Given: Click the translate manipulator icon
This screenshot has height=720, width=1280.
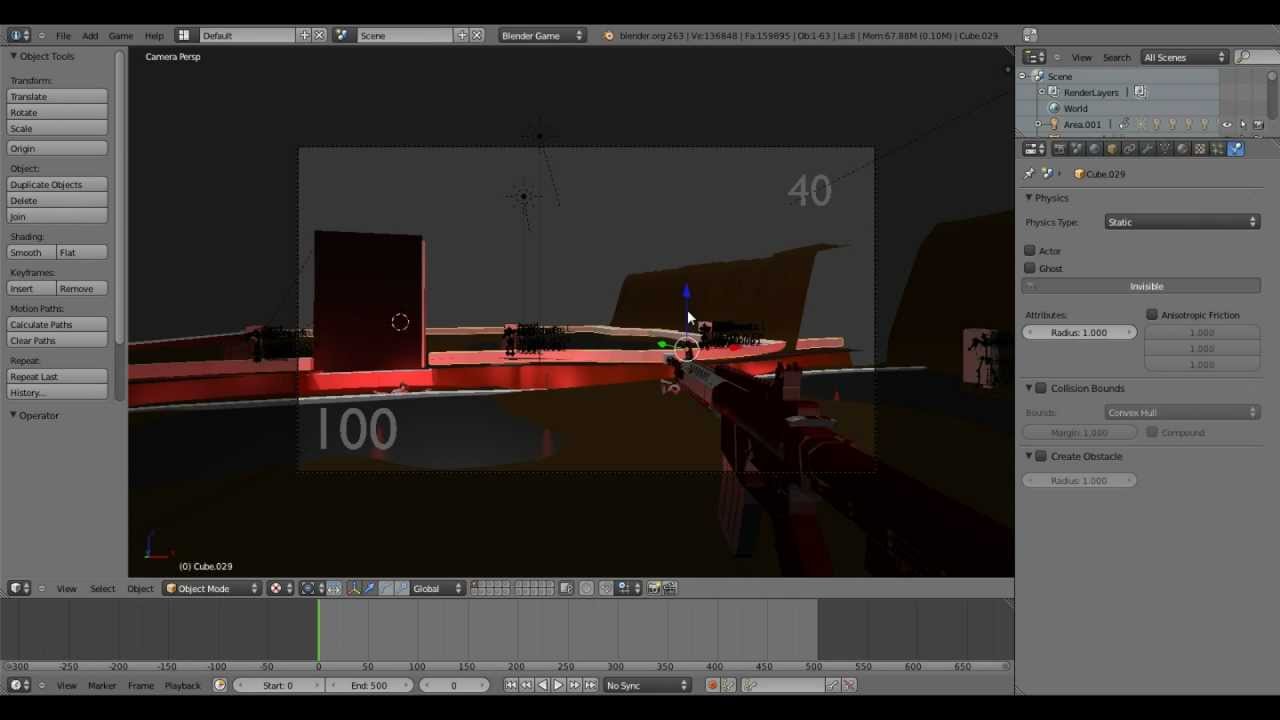Looking at the screenshot, I should pyautogui.click(x=370, y=588).
